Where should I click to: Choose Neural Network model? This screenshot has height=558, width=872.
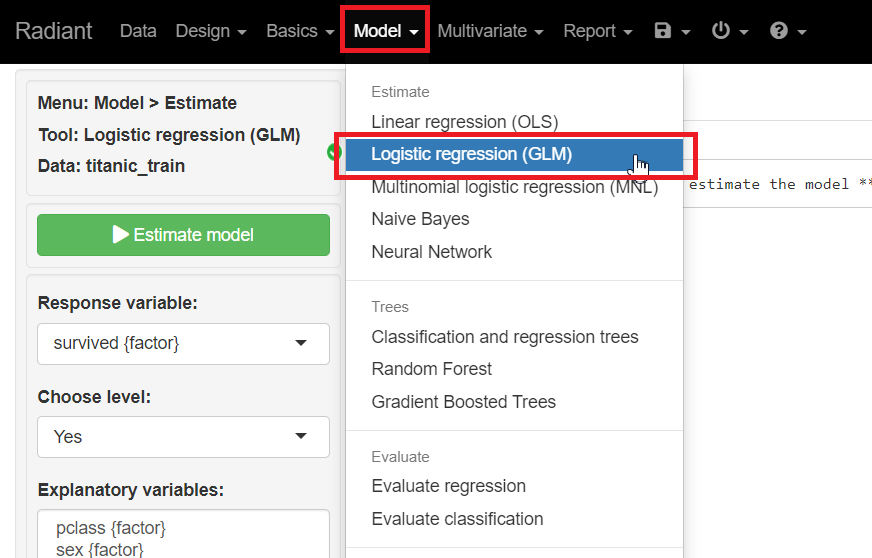[x=431, y=252]
